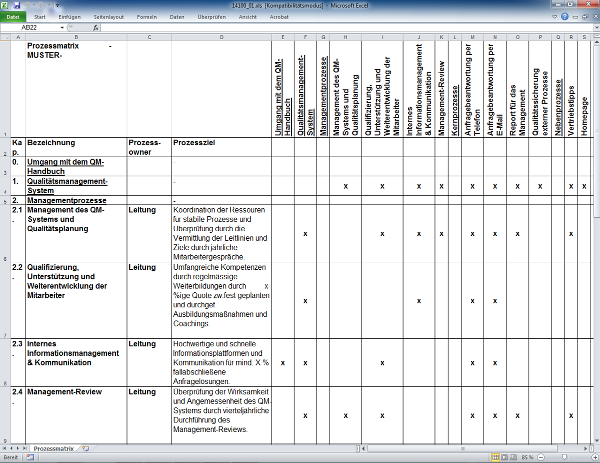This screenshot has height=463, width=600.
Task: Click the select-all corner of the grid
Action: (5, 37)
